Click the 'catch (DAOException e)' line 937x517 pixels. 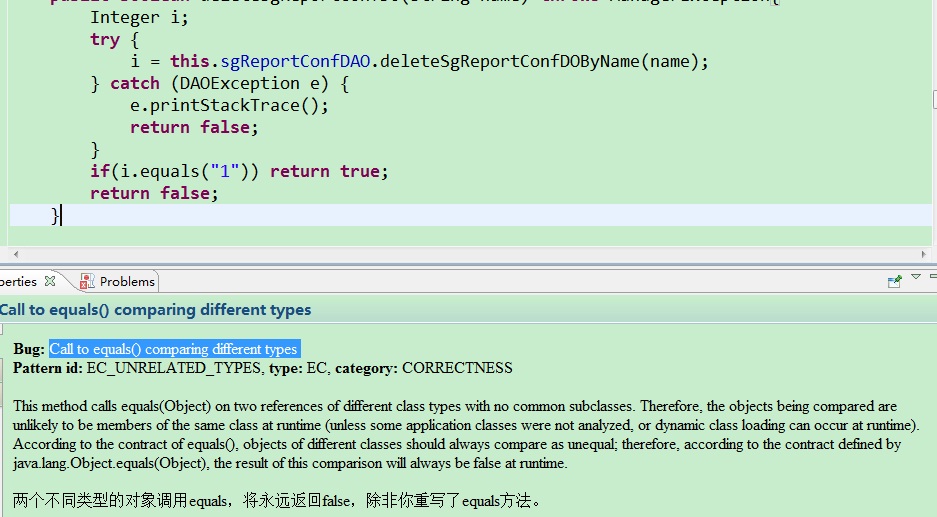[219, 84]
